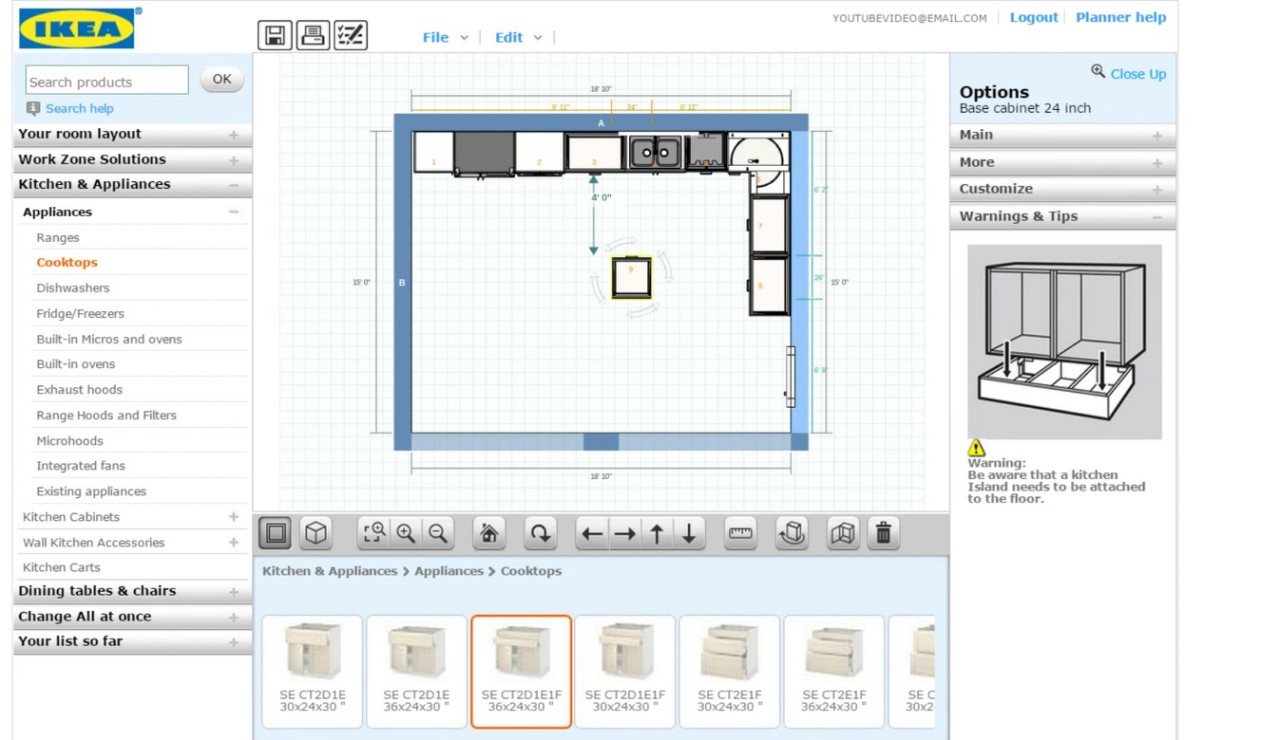
Task: Open Range Hoods and Filters category
Action: 106,416
